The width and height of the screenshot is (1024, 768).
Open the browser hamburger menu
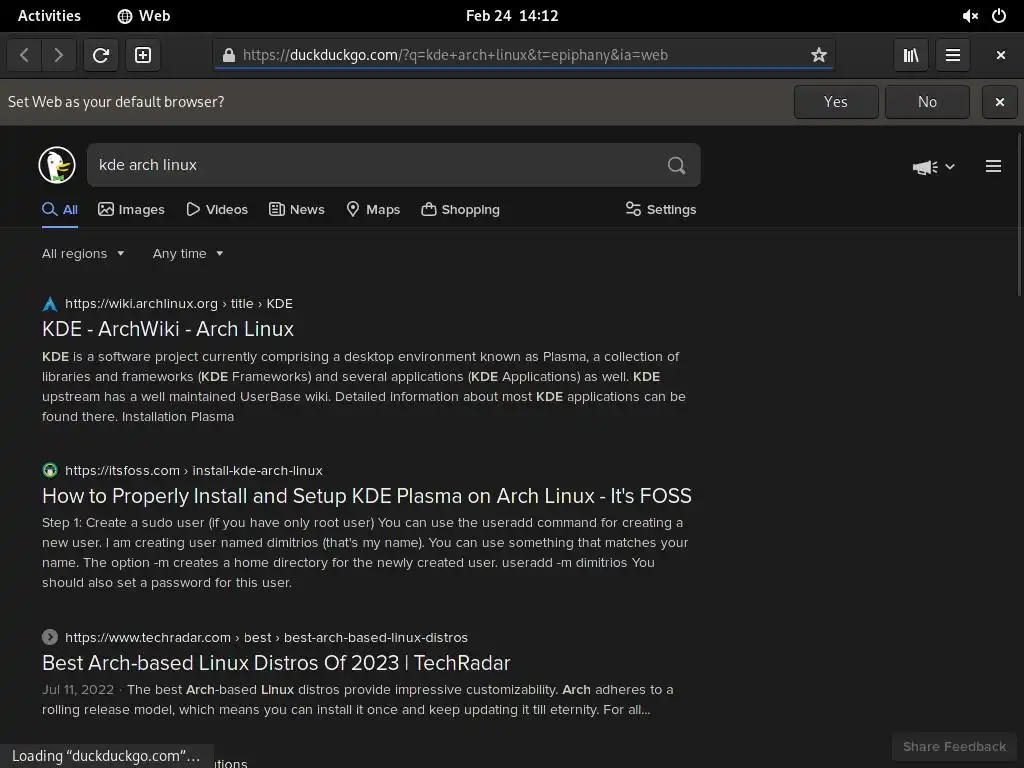tap(953, 55)
